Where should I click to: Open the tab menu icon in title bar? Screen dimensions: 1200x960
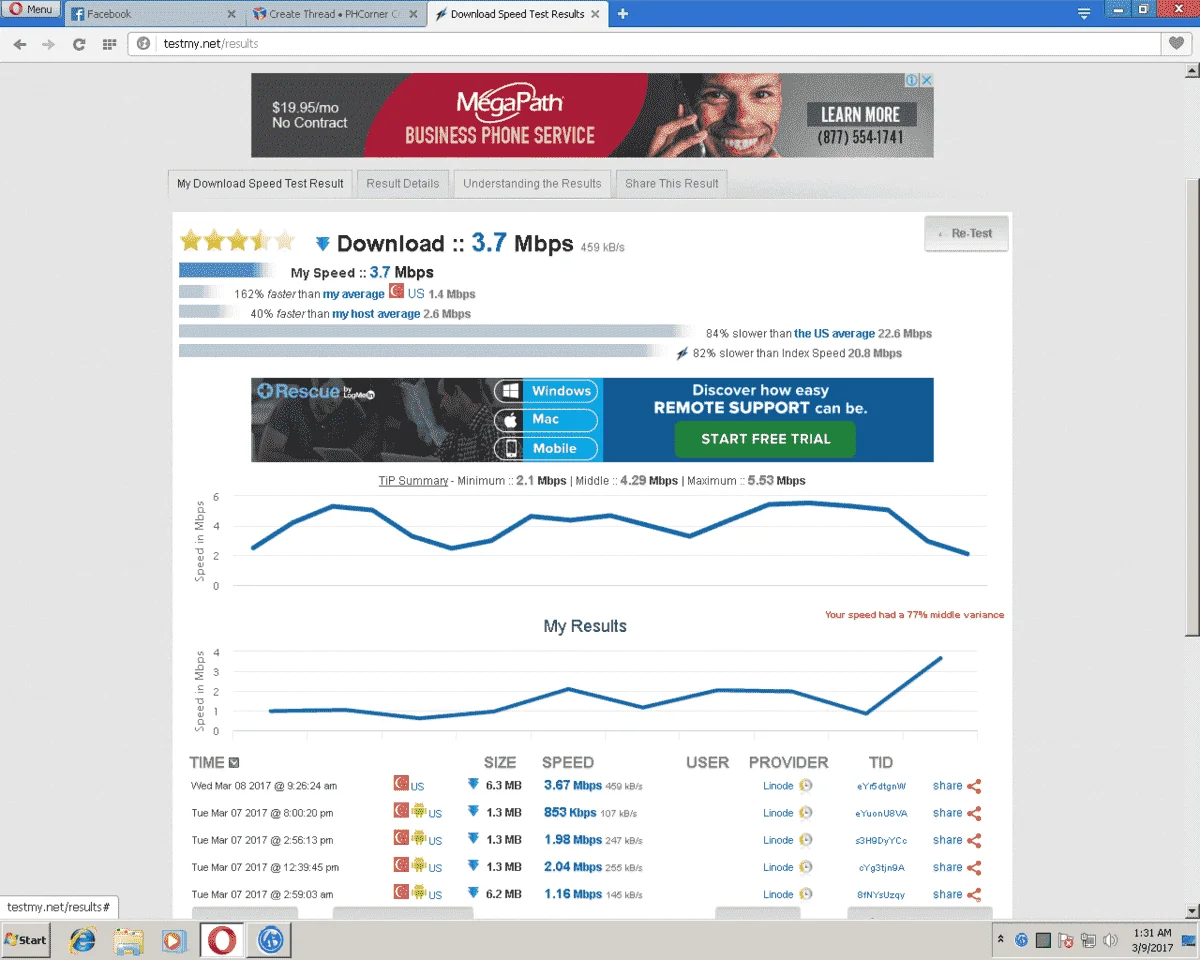pyautogui.click(x=1084, y=14)
